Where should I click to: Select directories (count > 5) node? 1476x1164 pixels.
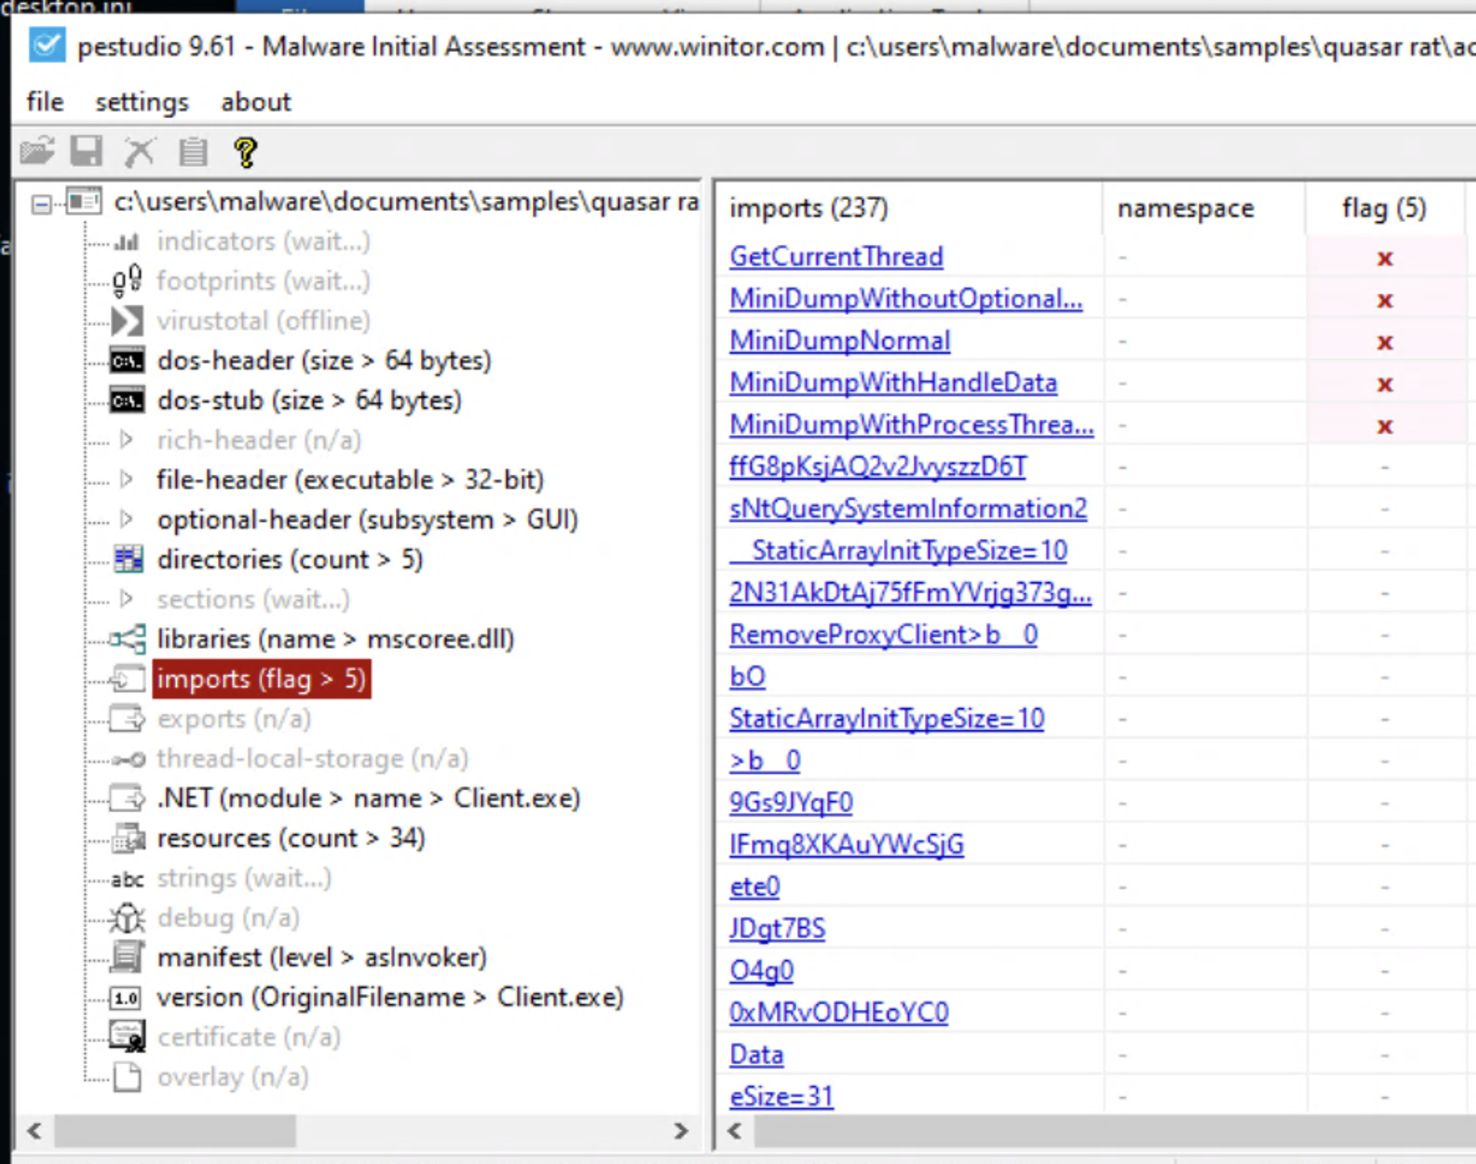[290, 559]
